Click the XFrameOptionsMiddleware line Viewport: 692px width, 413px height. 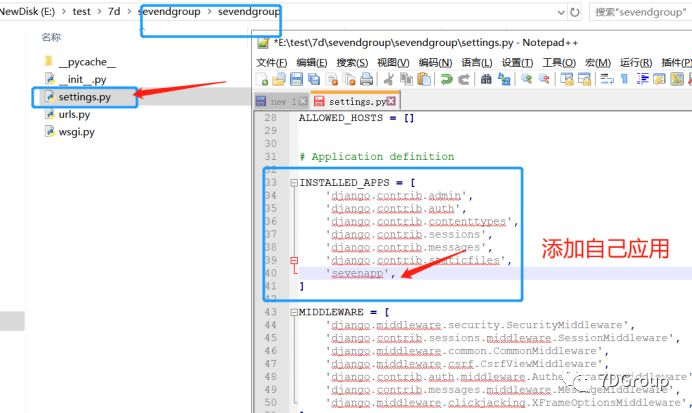pyautogui.click(x=508, y=403)
